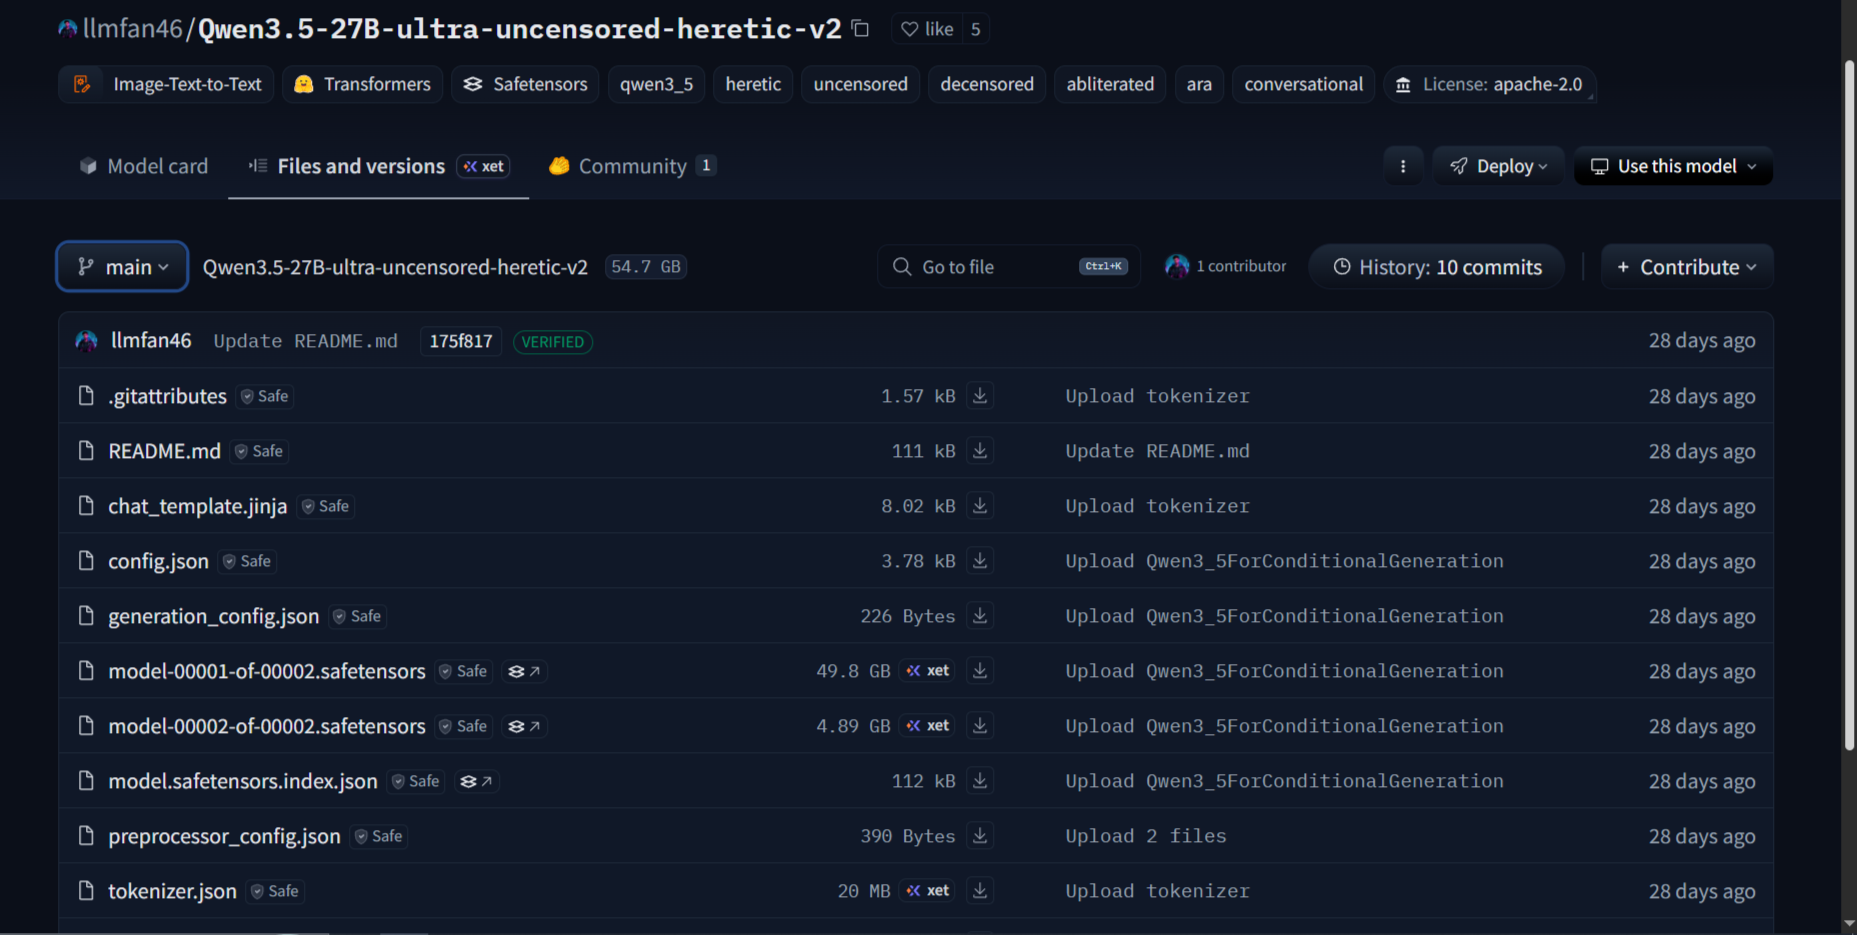
Task: Click the Safe badge beside README.md
Action: tap(259, 451)
